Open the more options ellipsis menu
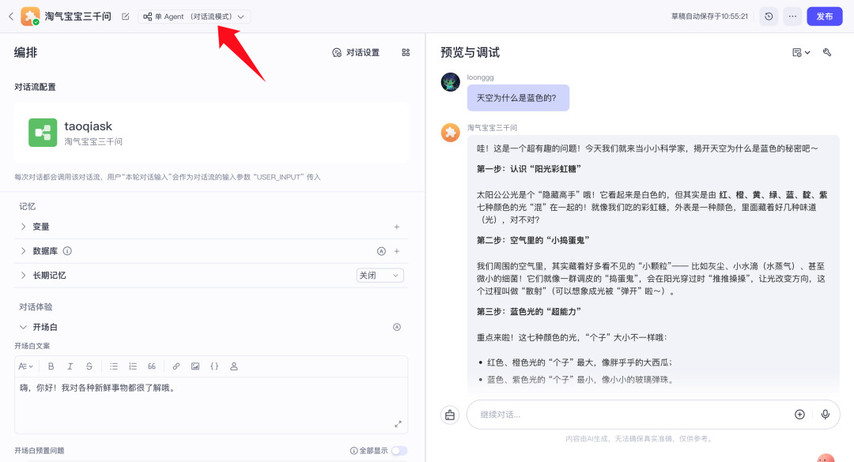The width and height of the screenshot is (854, 462). (792, 16)
